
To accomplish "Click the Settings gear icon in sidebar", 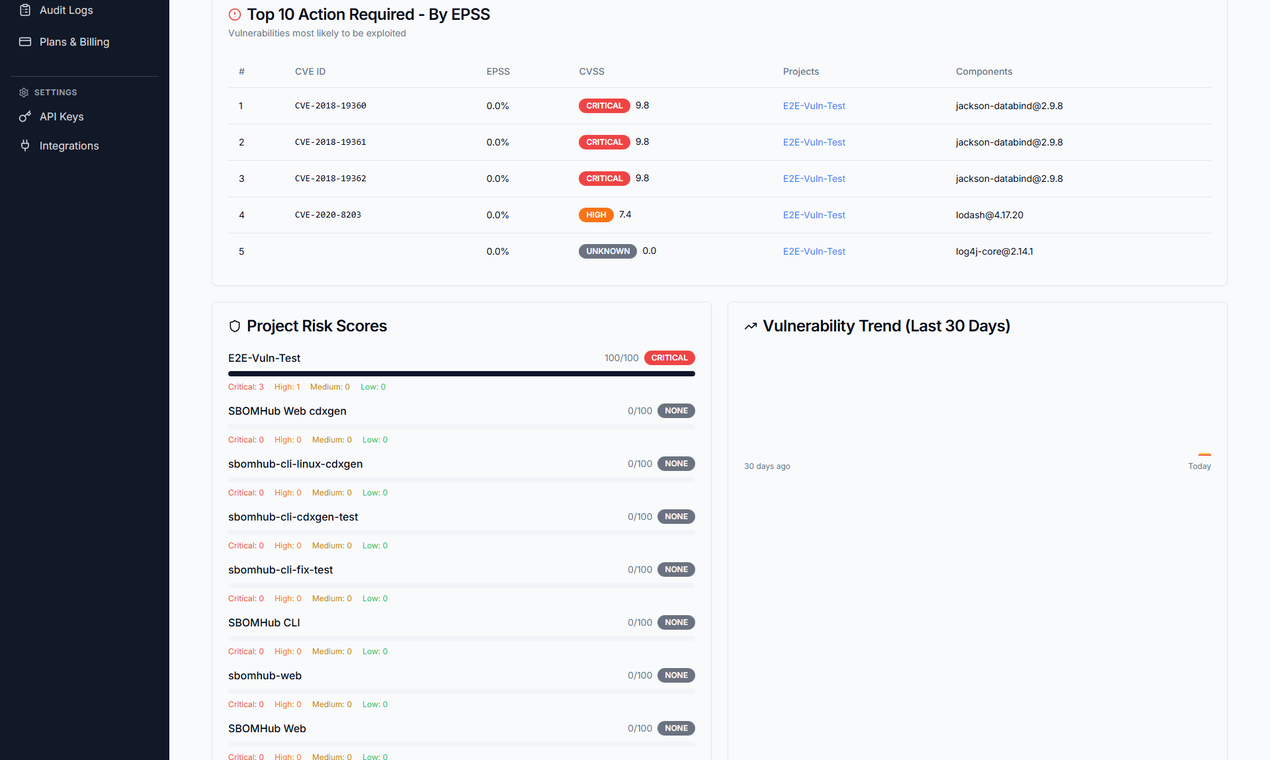I will (24, 92).
